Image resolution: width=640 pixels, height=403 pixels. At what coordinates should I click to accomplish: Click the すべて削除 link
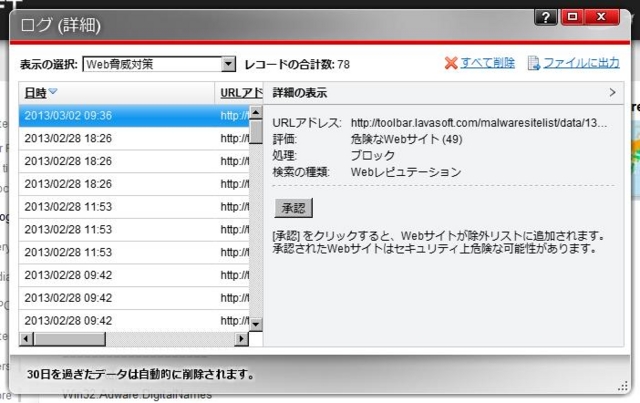488,63
